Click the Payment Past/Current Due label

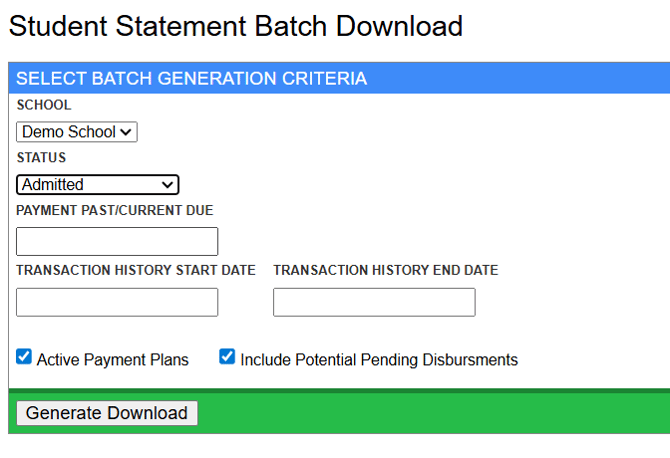tap(115, 211)
